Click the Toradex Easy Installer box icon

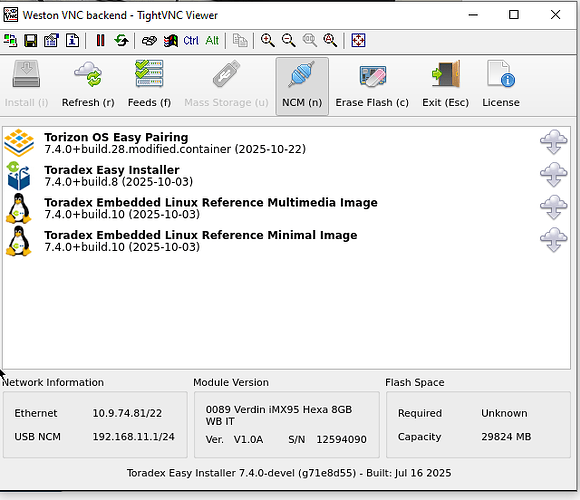(x=18, y=176)
